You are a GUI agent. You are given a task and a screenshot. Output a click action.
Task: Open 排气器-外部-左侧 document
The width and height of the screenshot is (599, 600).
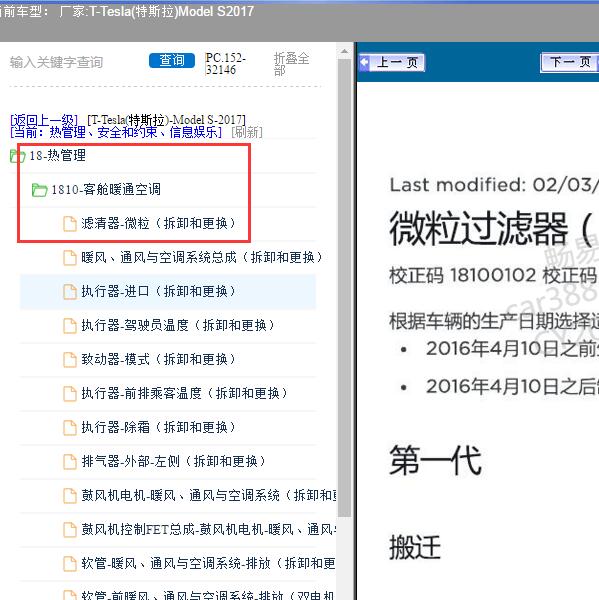tap(173, 461)
